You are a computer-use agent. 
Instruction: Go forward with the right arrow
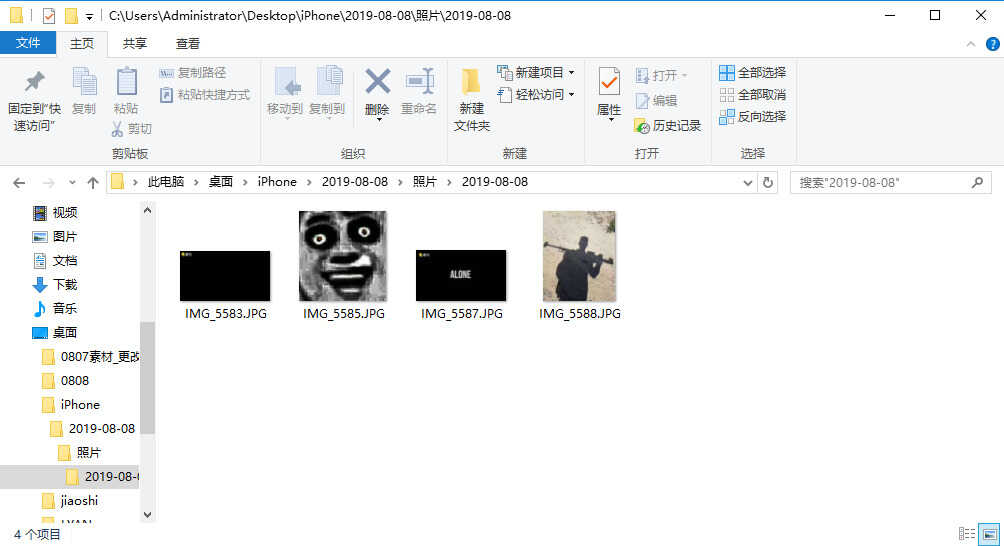(x=49, y=183)
